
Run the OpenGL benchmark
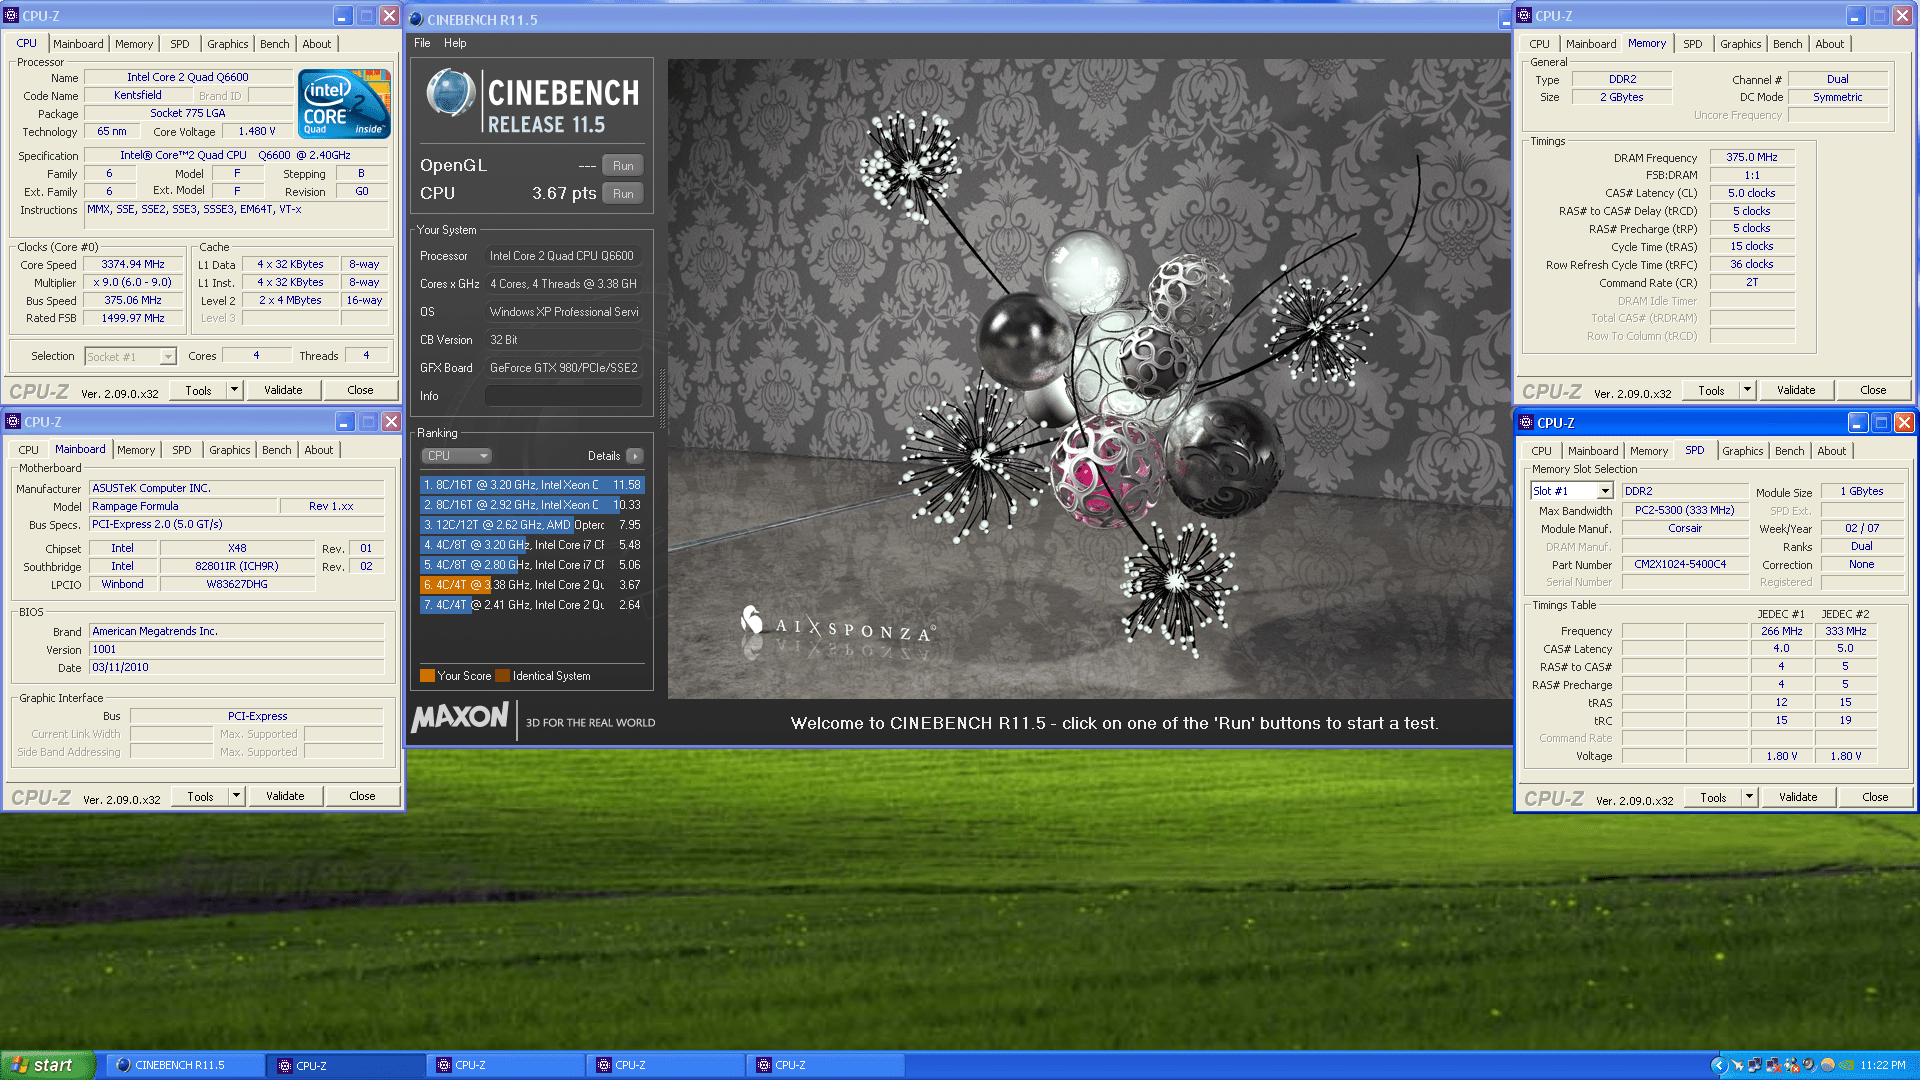click(623, 166)
